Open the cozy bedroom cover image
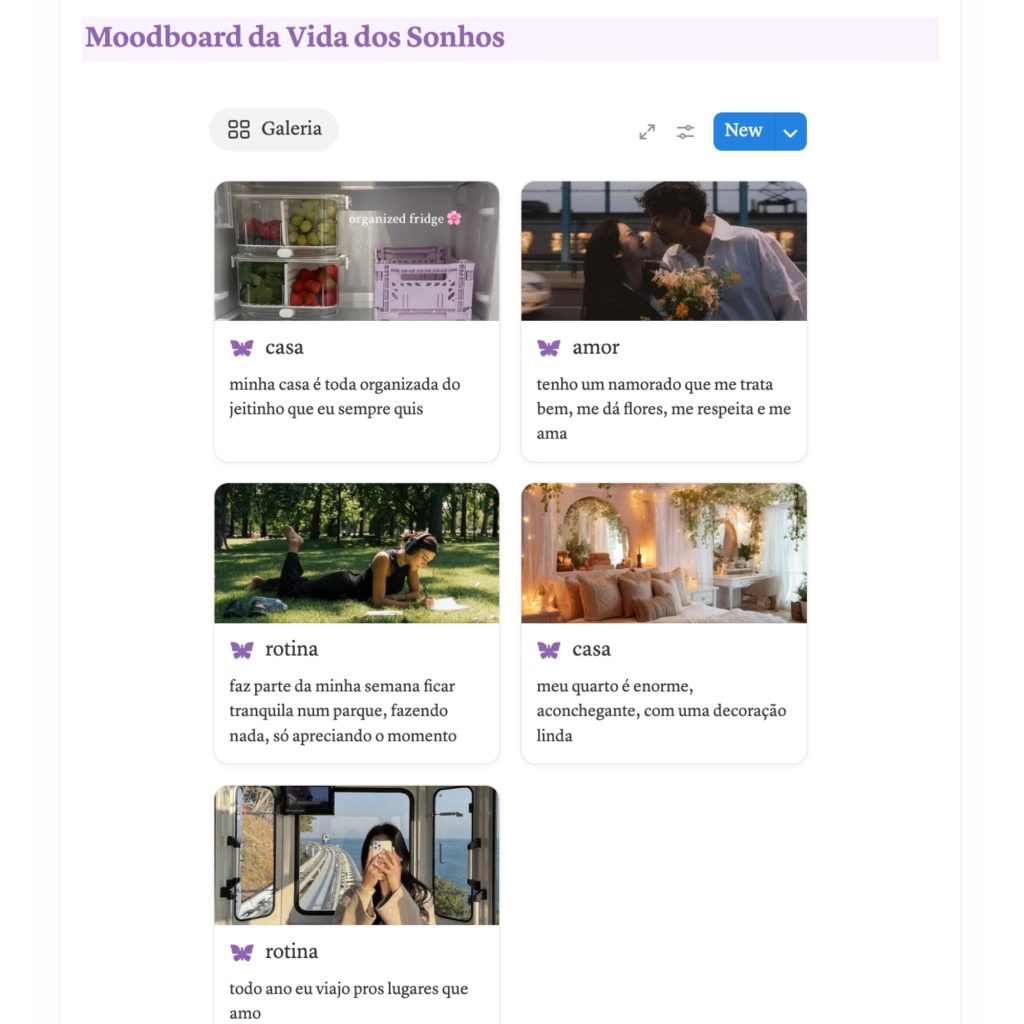The height and width of the screenshot is (1024, 1024). click(664, 553)
